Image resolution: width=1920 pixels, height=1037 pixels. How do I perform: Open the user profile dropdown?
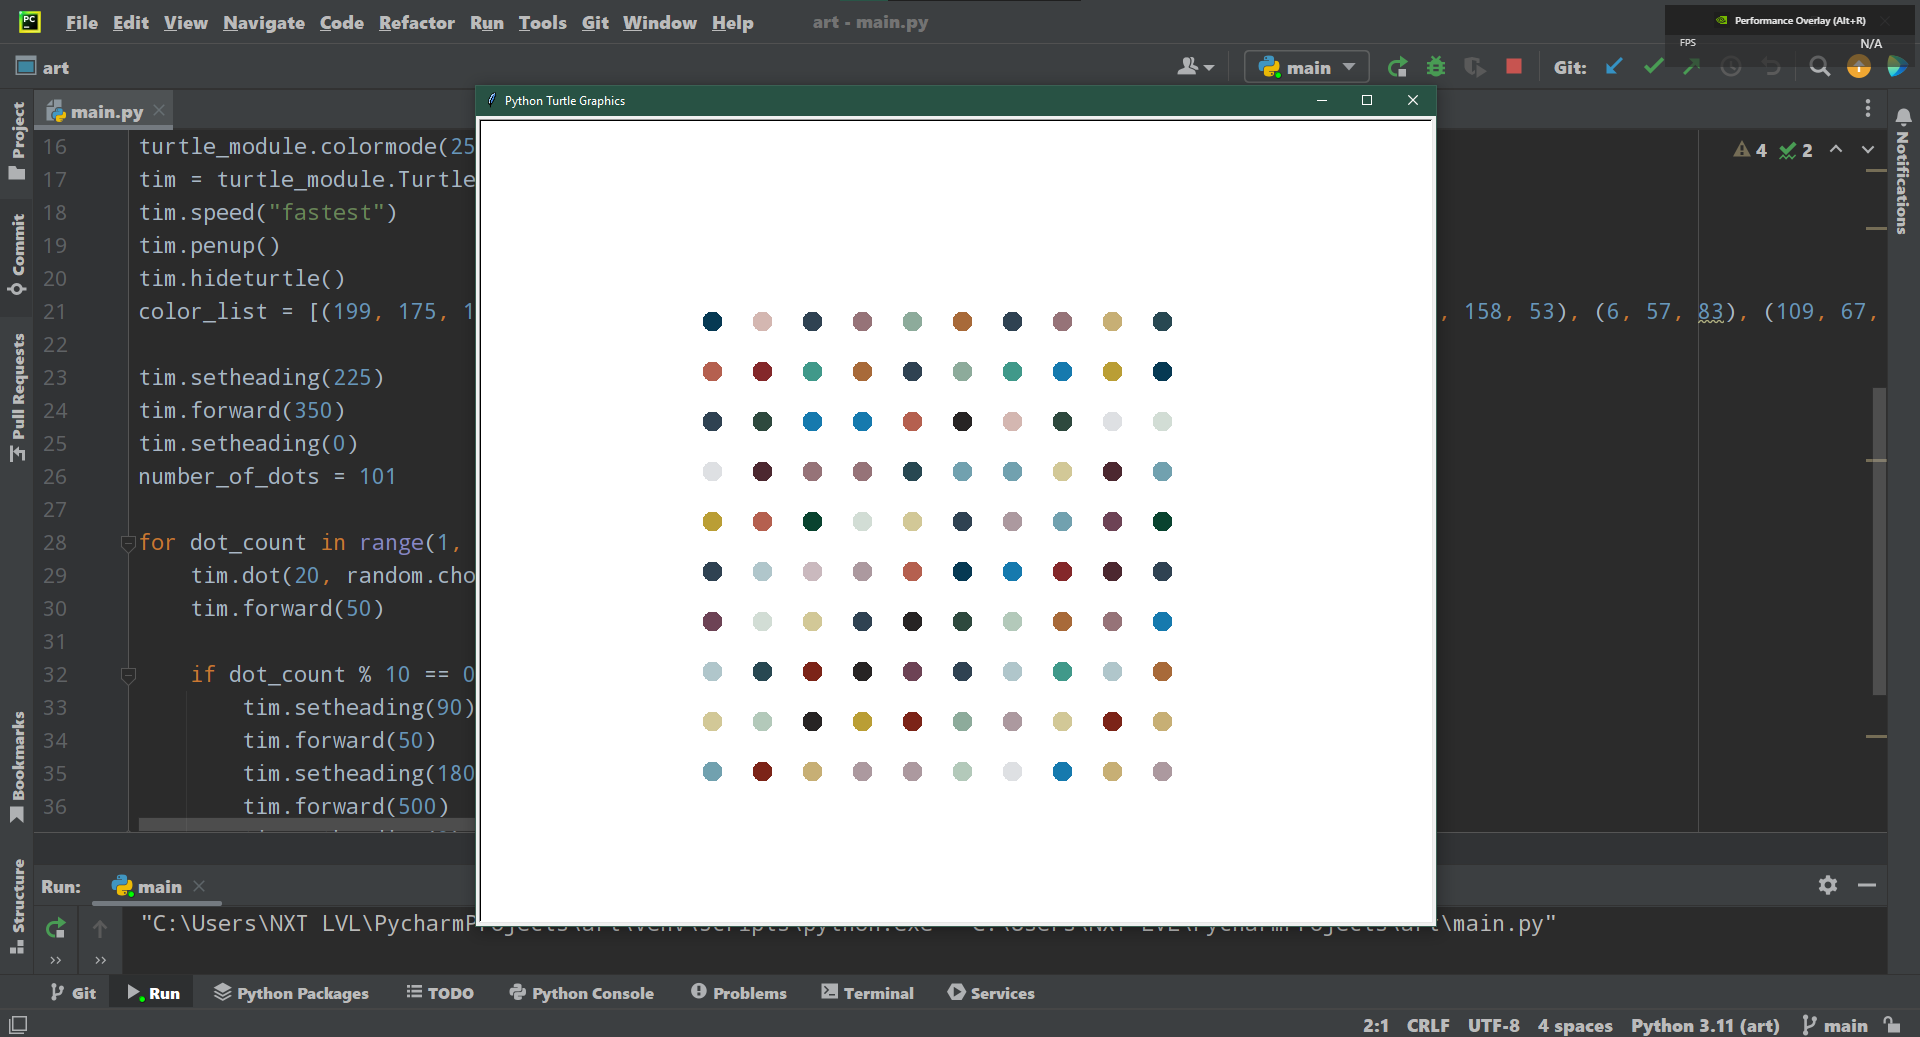click(1194, 67)
